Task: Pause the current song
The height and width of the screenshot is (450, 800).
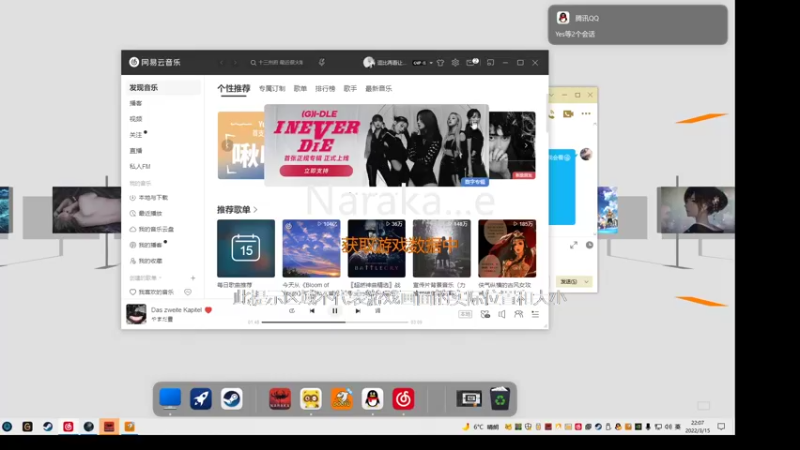Action: click(x=335, y=311)
